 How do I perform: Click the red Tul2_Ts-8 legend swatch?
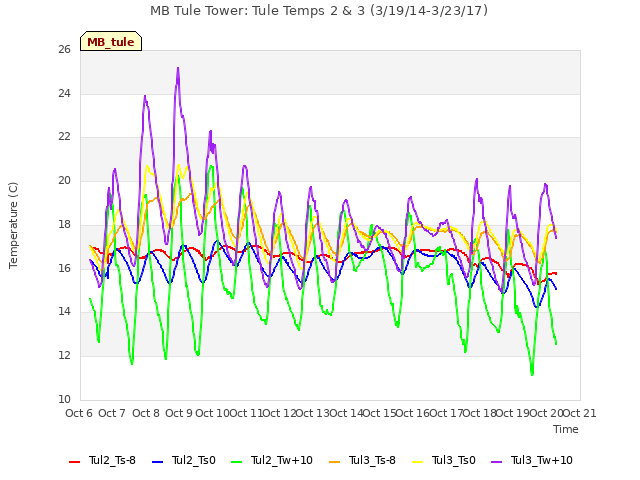coord(74,462)
